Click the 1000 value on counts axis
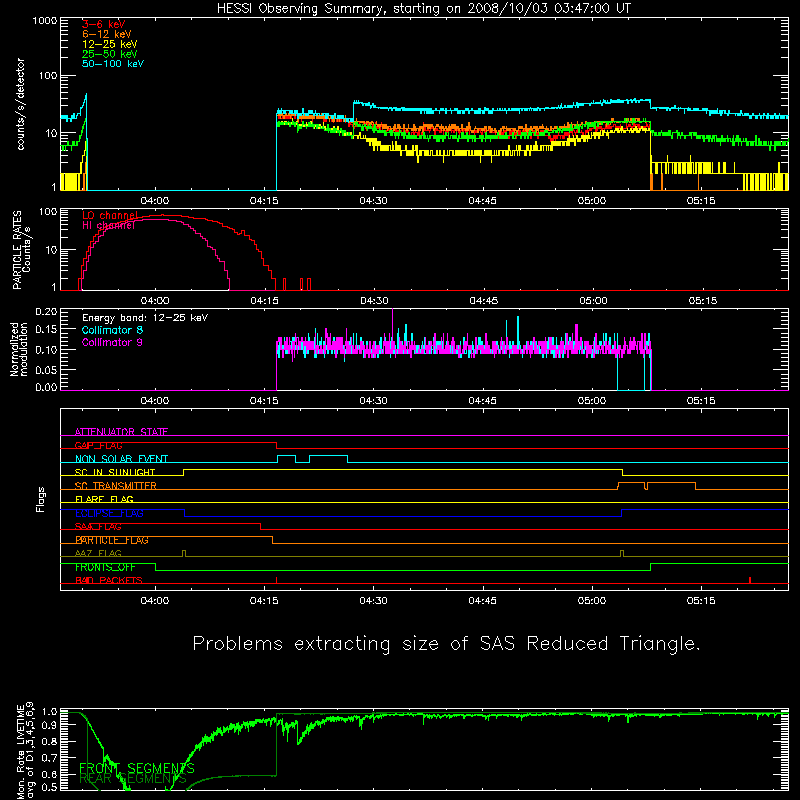This screenshot has height=800, width=800. [45, 21]
